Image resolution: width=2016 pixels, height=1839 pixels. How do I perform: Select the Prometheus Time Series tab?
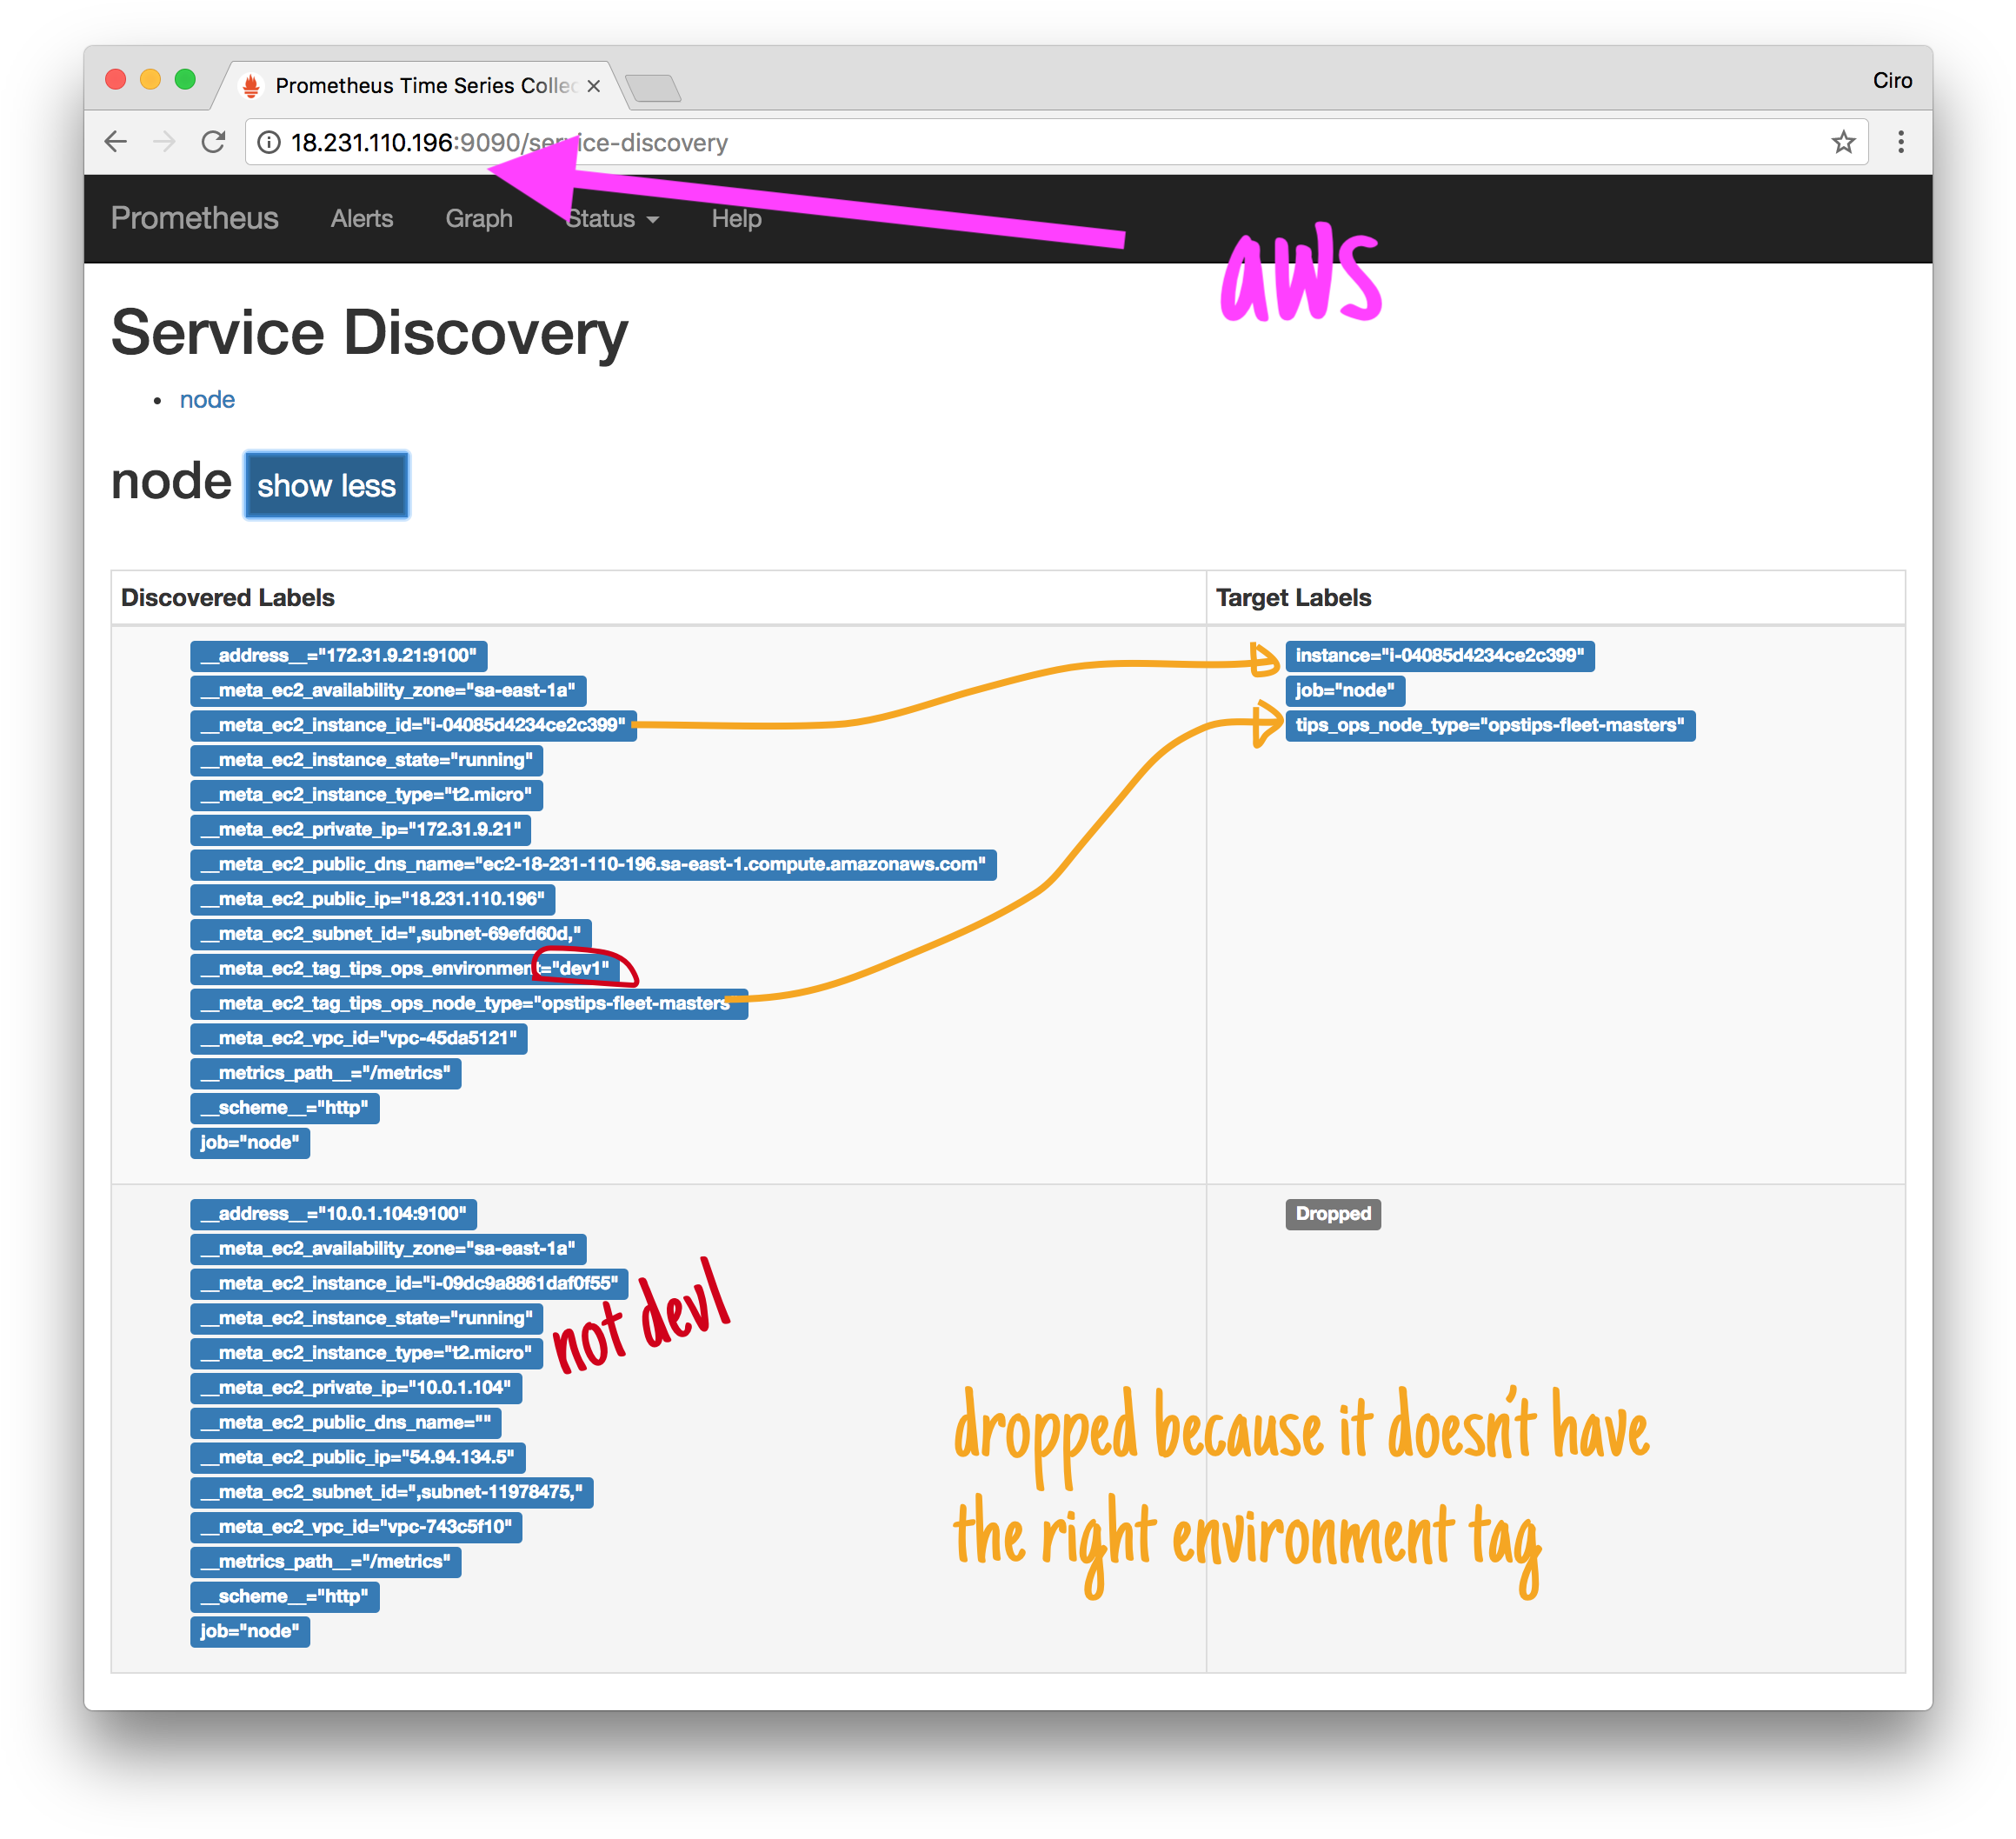click(420, 86)
